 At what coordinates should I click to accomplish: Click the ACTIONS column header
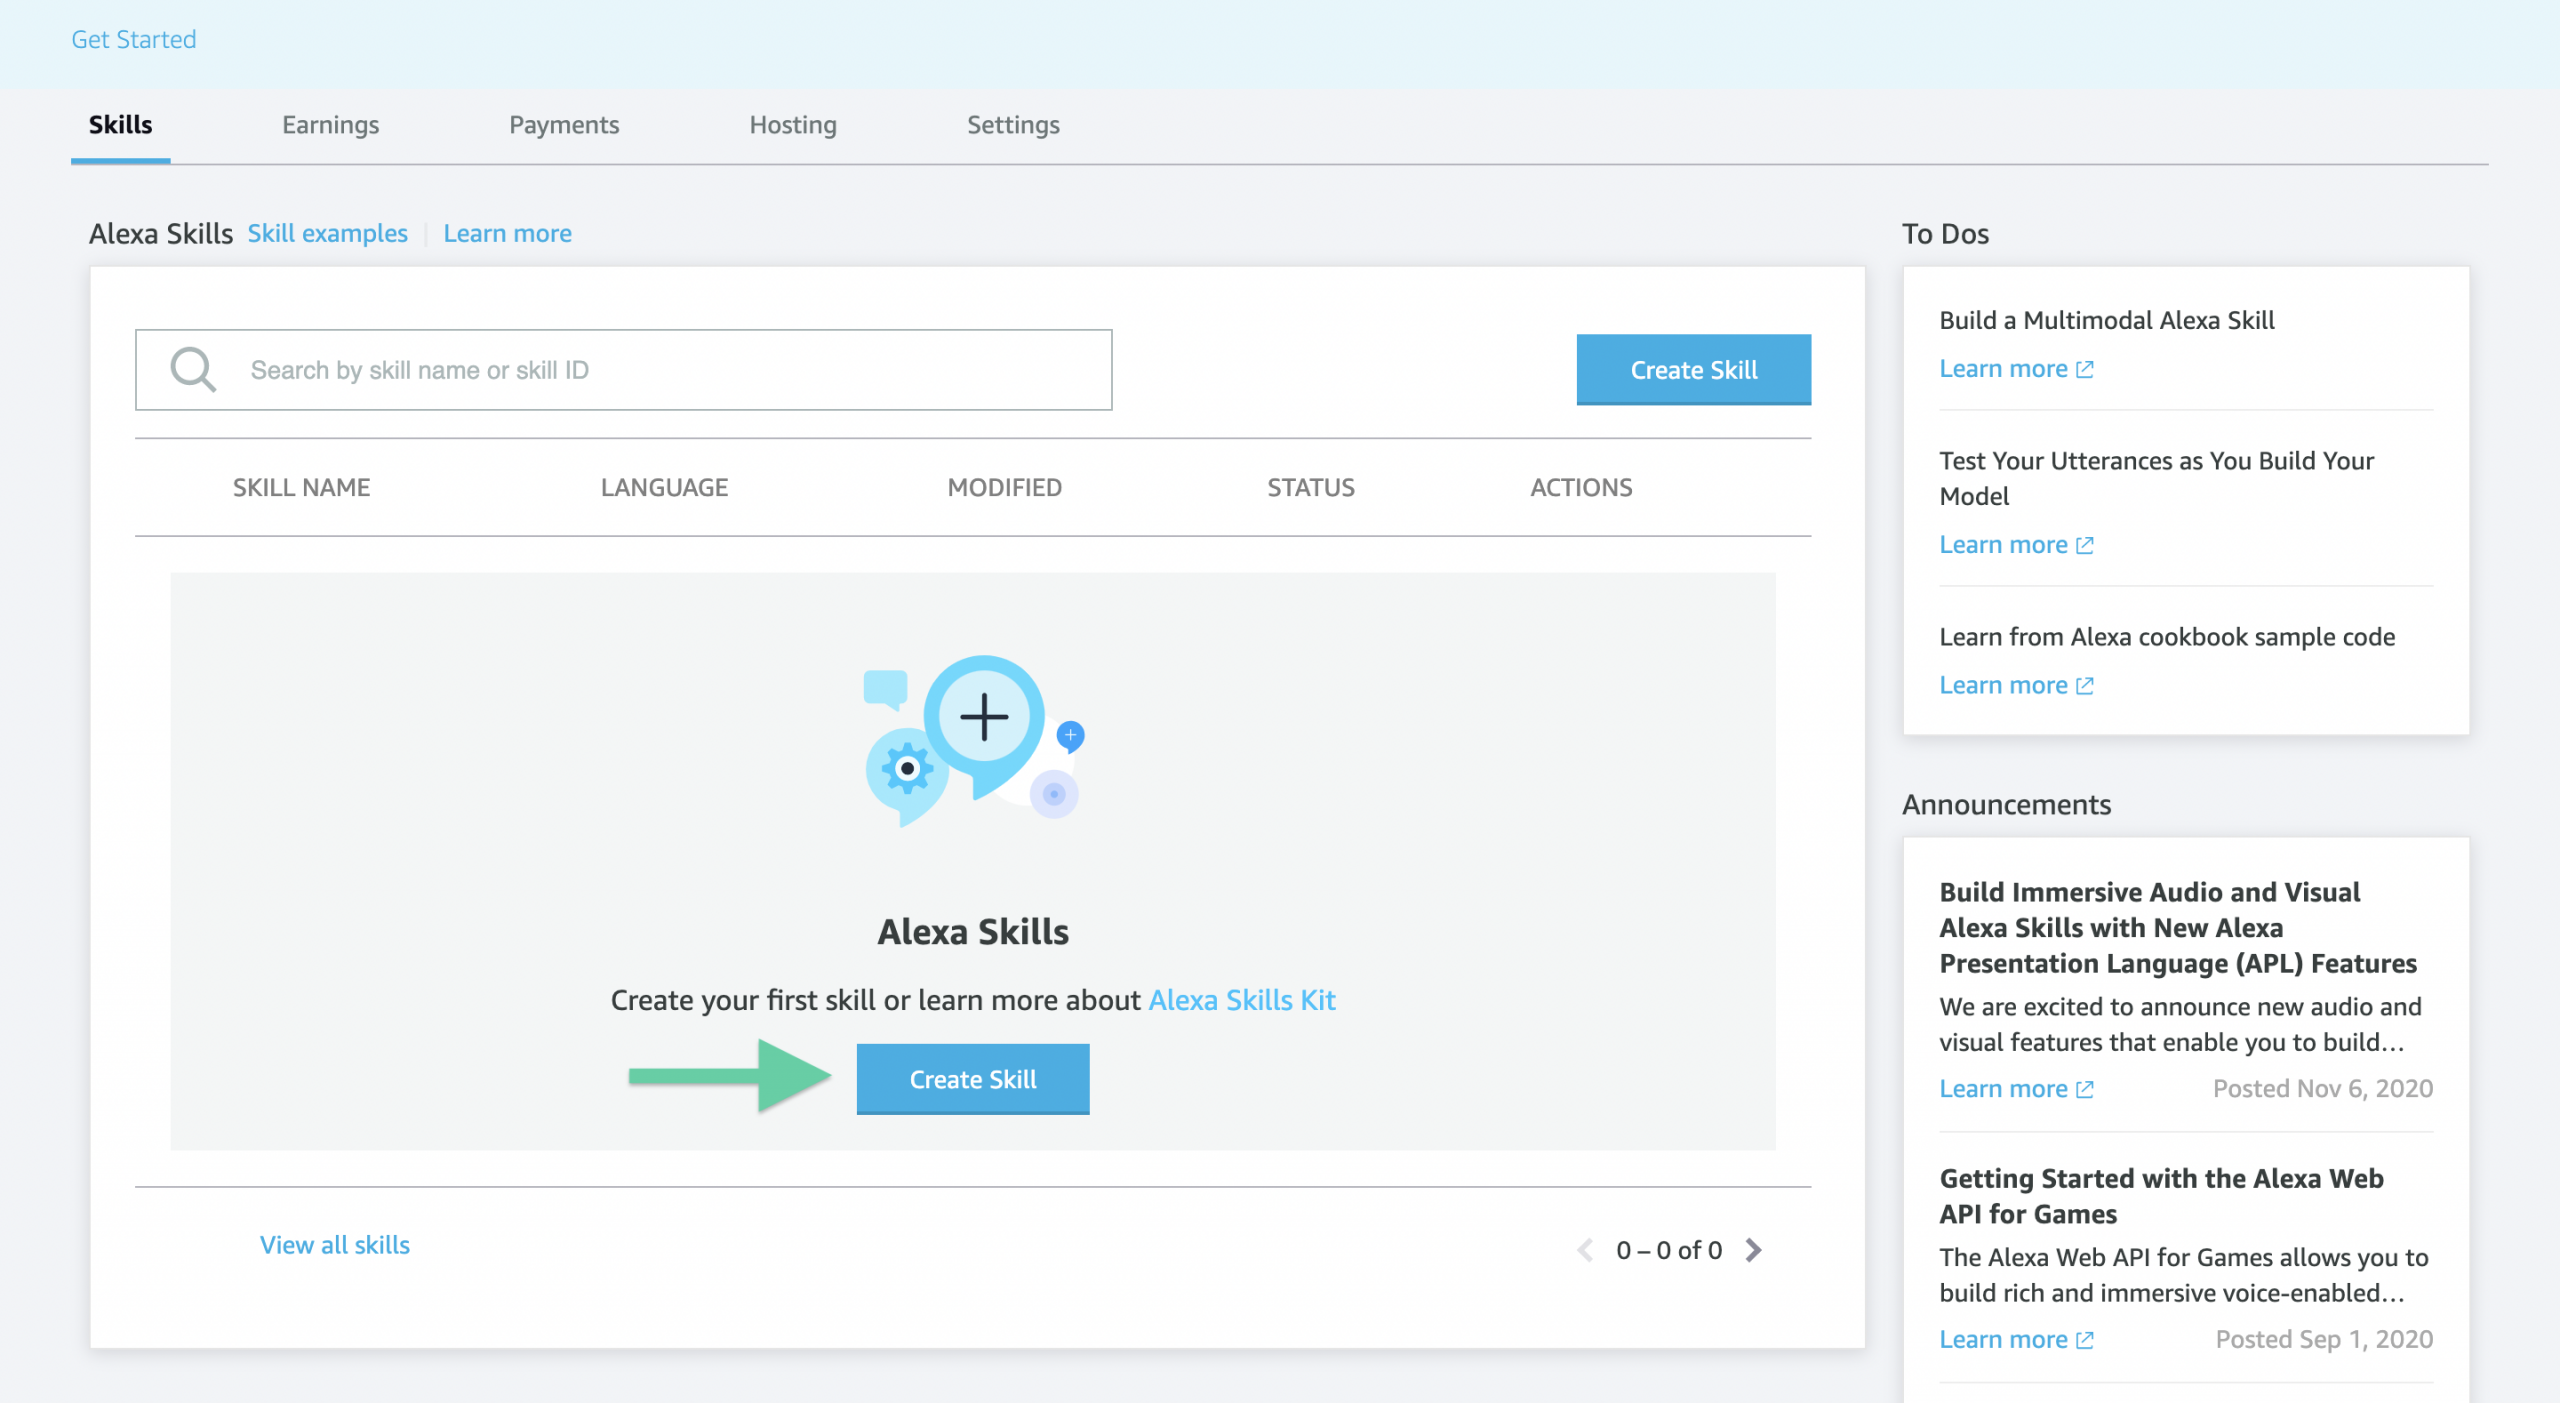pos(1581,487)
